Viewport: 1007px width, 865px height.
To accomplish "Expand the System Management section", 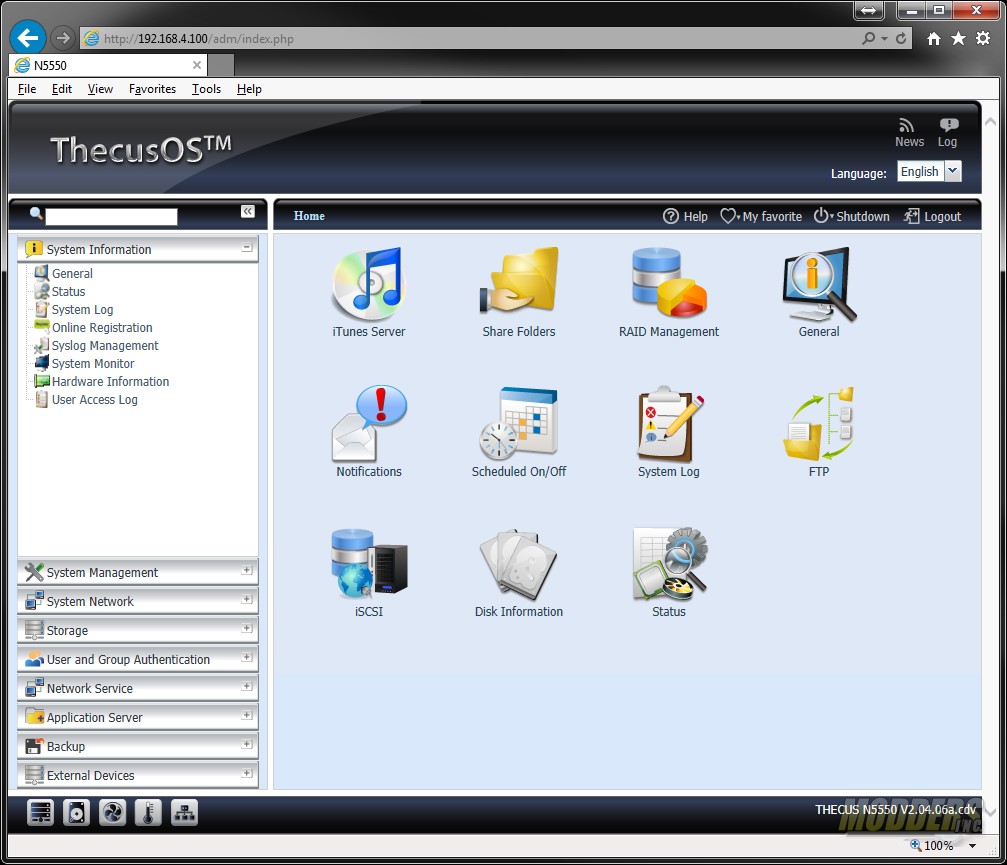I will tap(247, 570).
